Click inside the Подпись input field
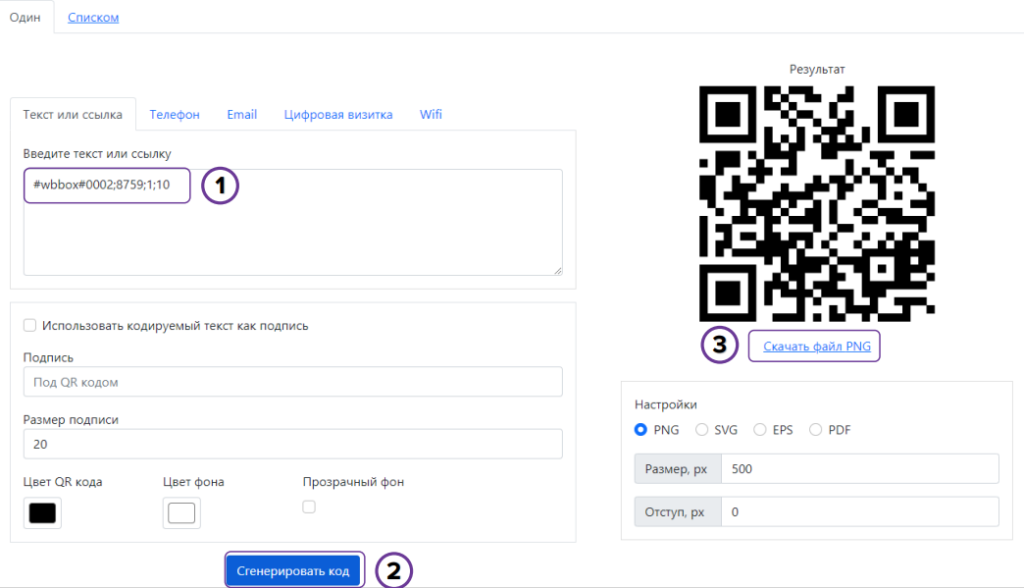Image resolution: width=1024 pixels, height=588 pixels. 292,381
